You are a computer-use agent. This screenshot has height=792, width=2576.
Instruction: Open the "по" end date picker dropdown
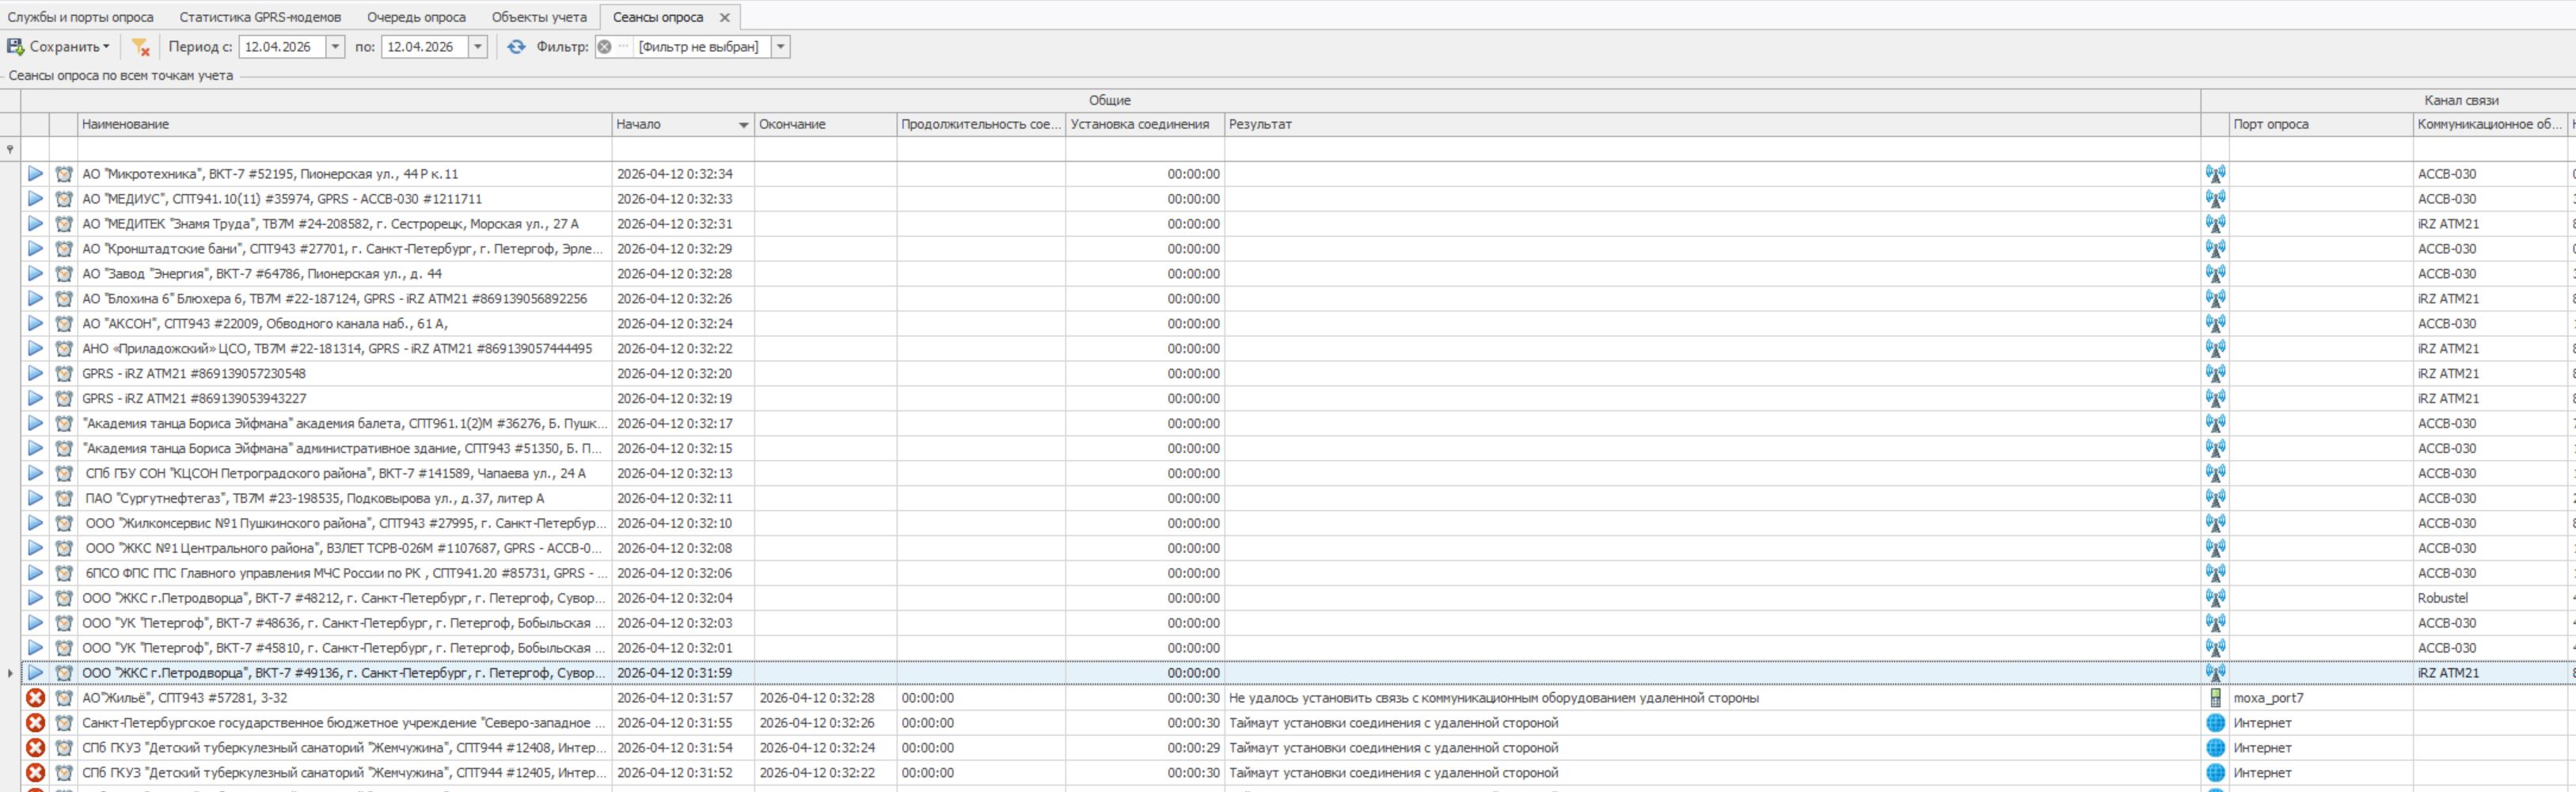click(x=478, y=47)
